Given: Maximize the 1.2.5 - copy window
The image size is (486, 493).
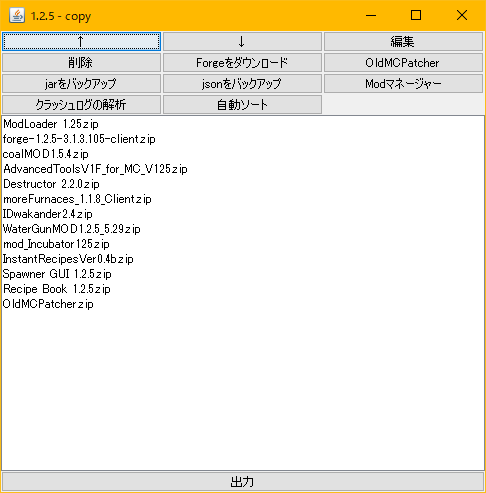Looking at the screenshot, I should (x=416, y=15).
